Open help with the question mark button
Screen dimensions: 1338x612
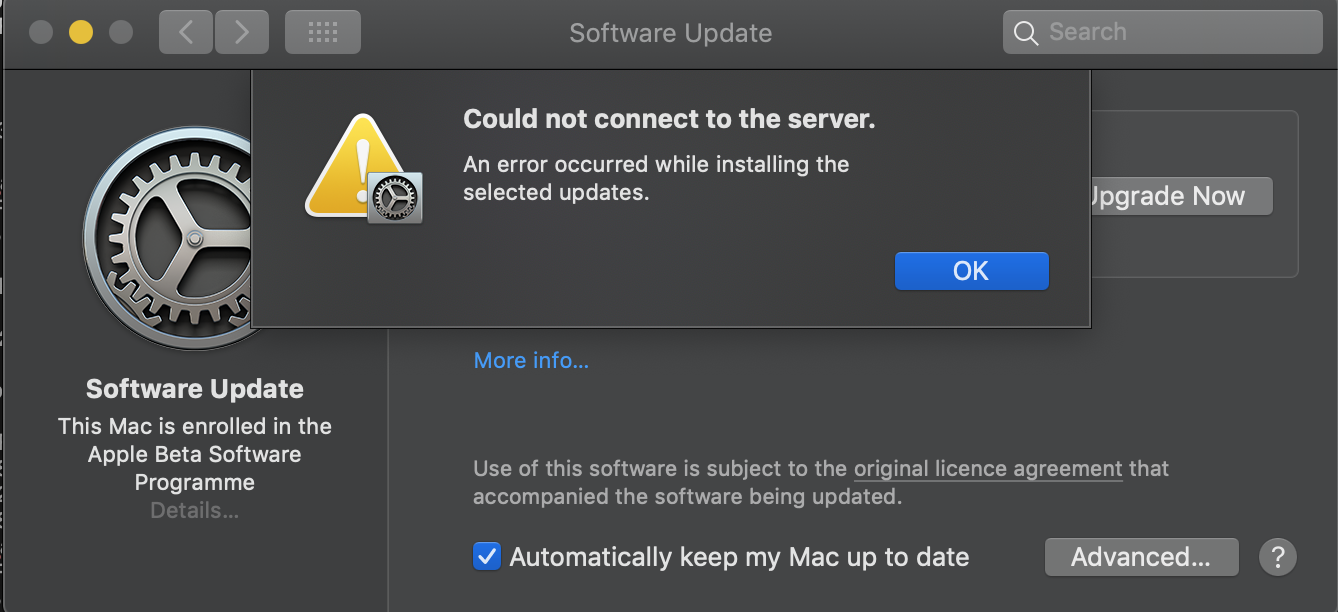click(x=1277, y=557)
